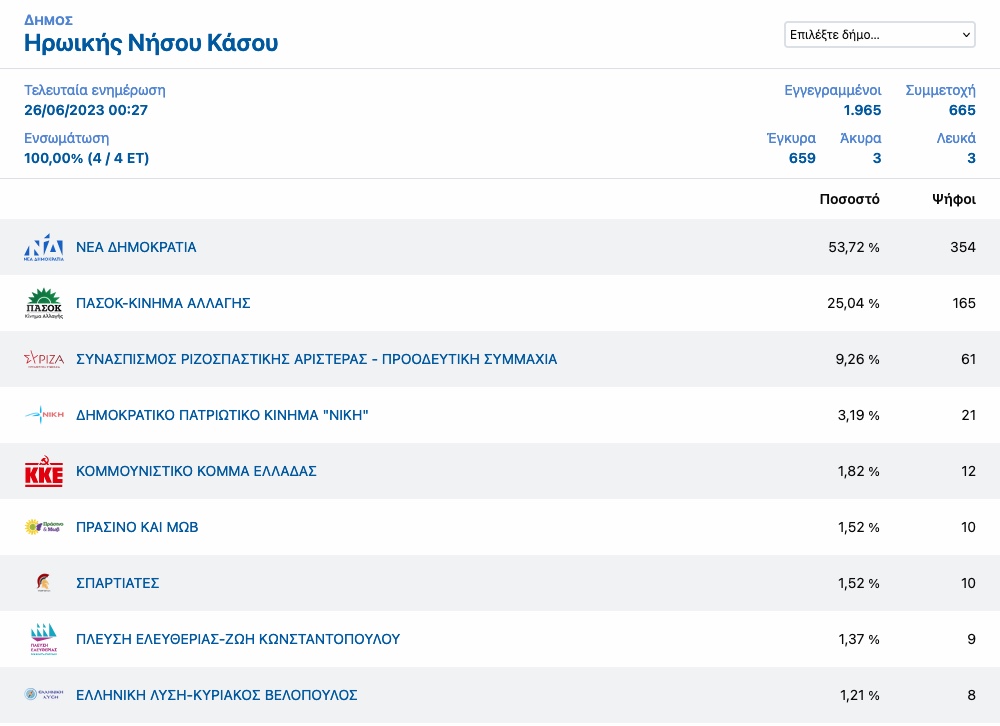Click the 12 votes cell
This screenshot has width=1000, height=726.
pos(969,471)
